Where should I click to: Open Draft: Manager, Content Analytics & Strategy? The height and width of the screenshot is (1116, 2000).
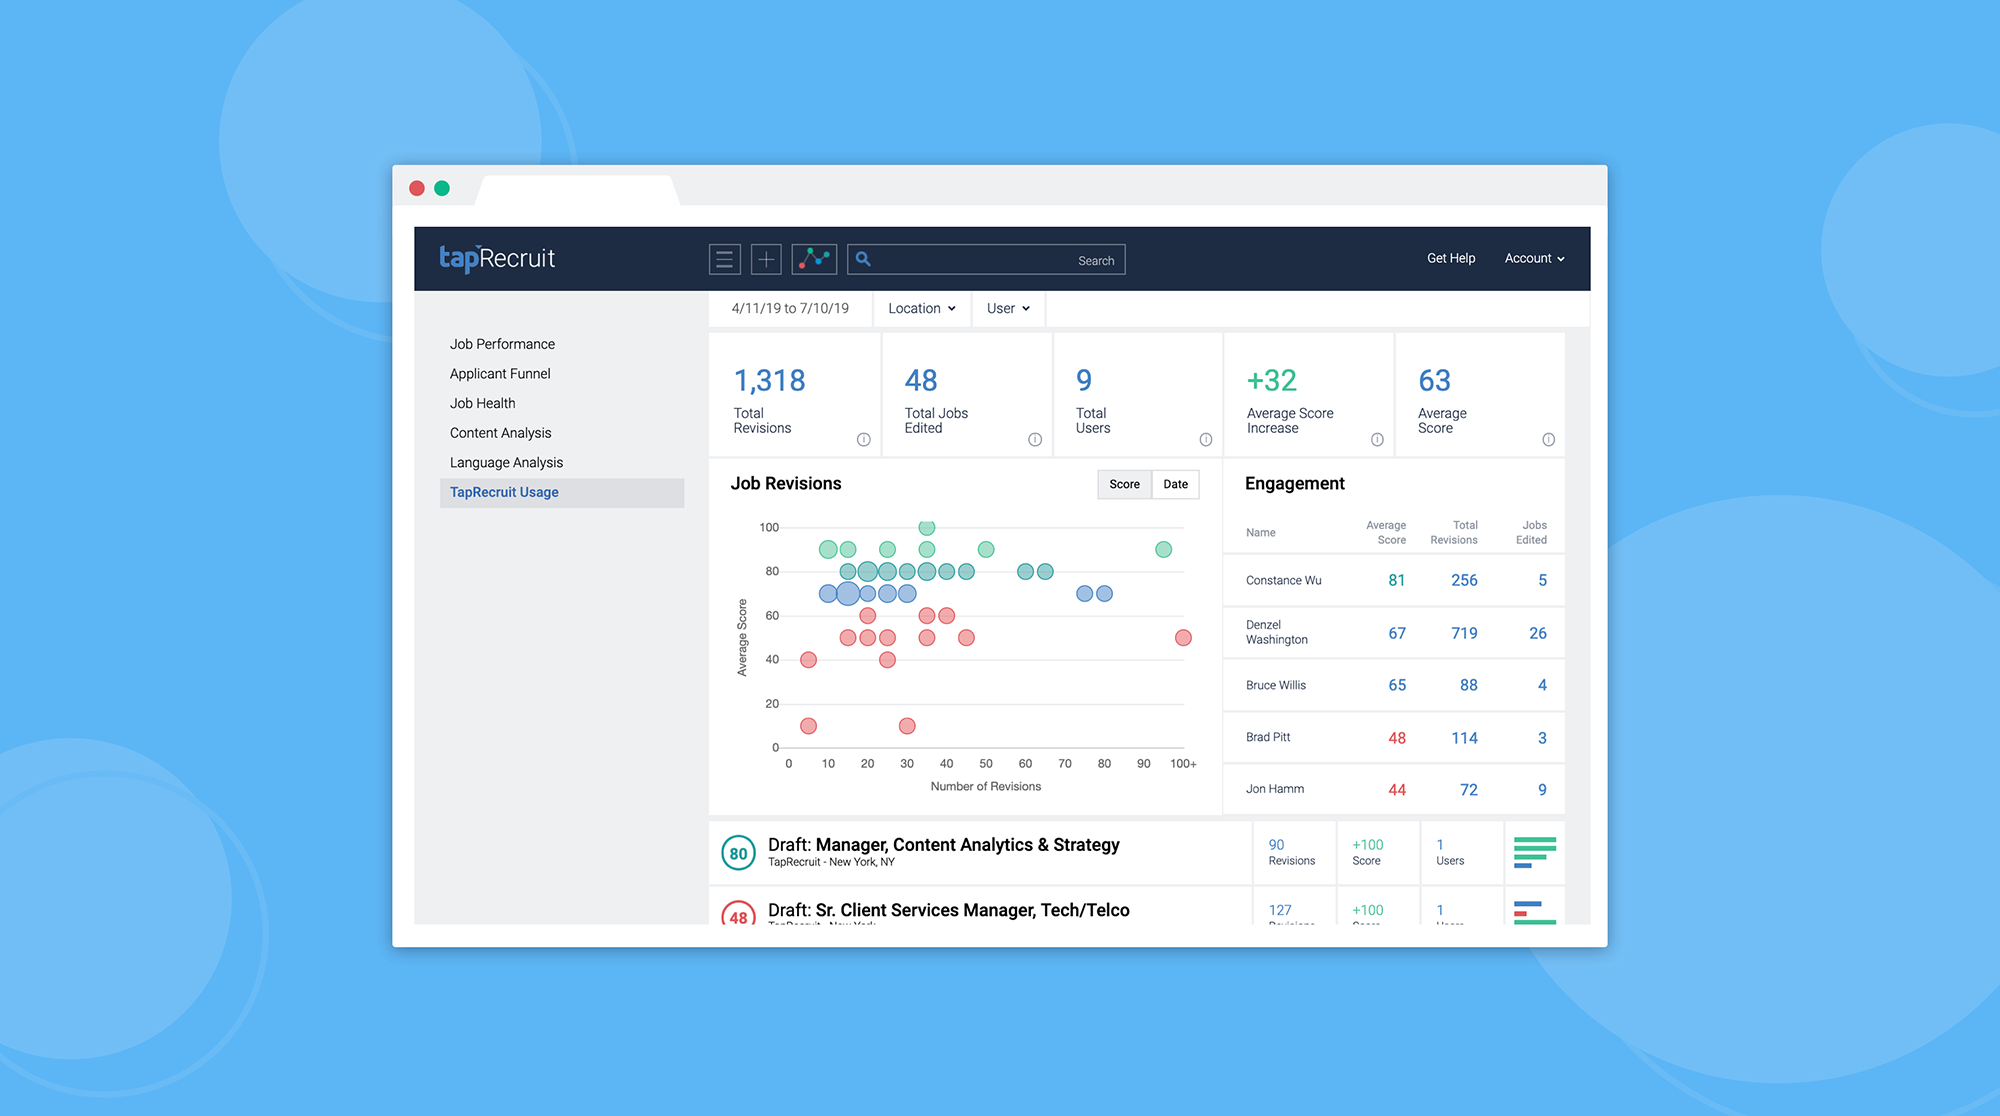pos(943,845)
